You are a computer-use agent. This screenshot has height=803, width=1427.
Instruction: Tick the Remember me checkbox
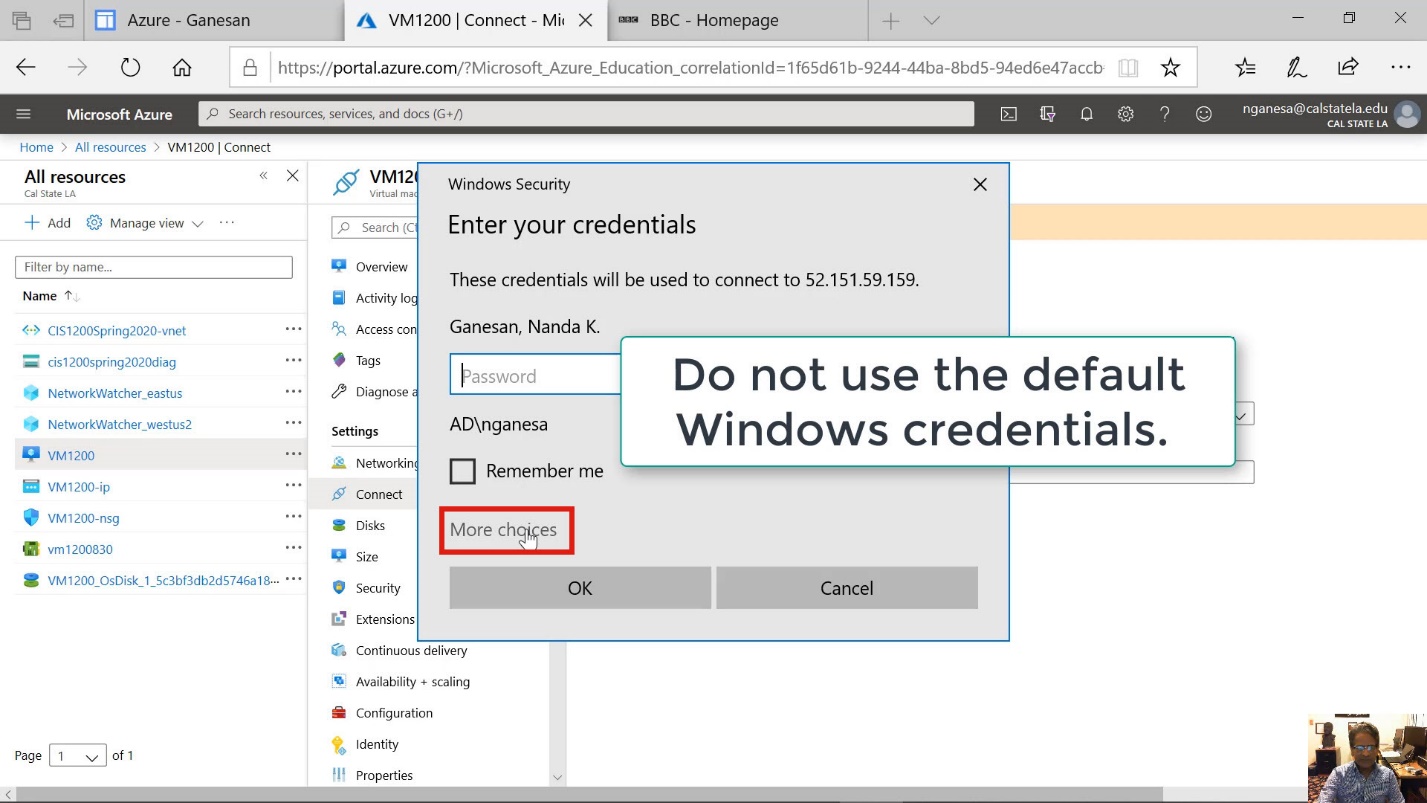coord(462,471)
